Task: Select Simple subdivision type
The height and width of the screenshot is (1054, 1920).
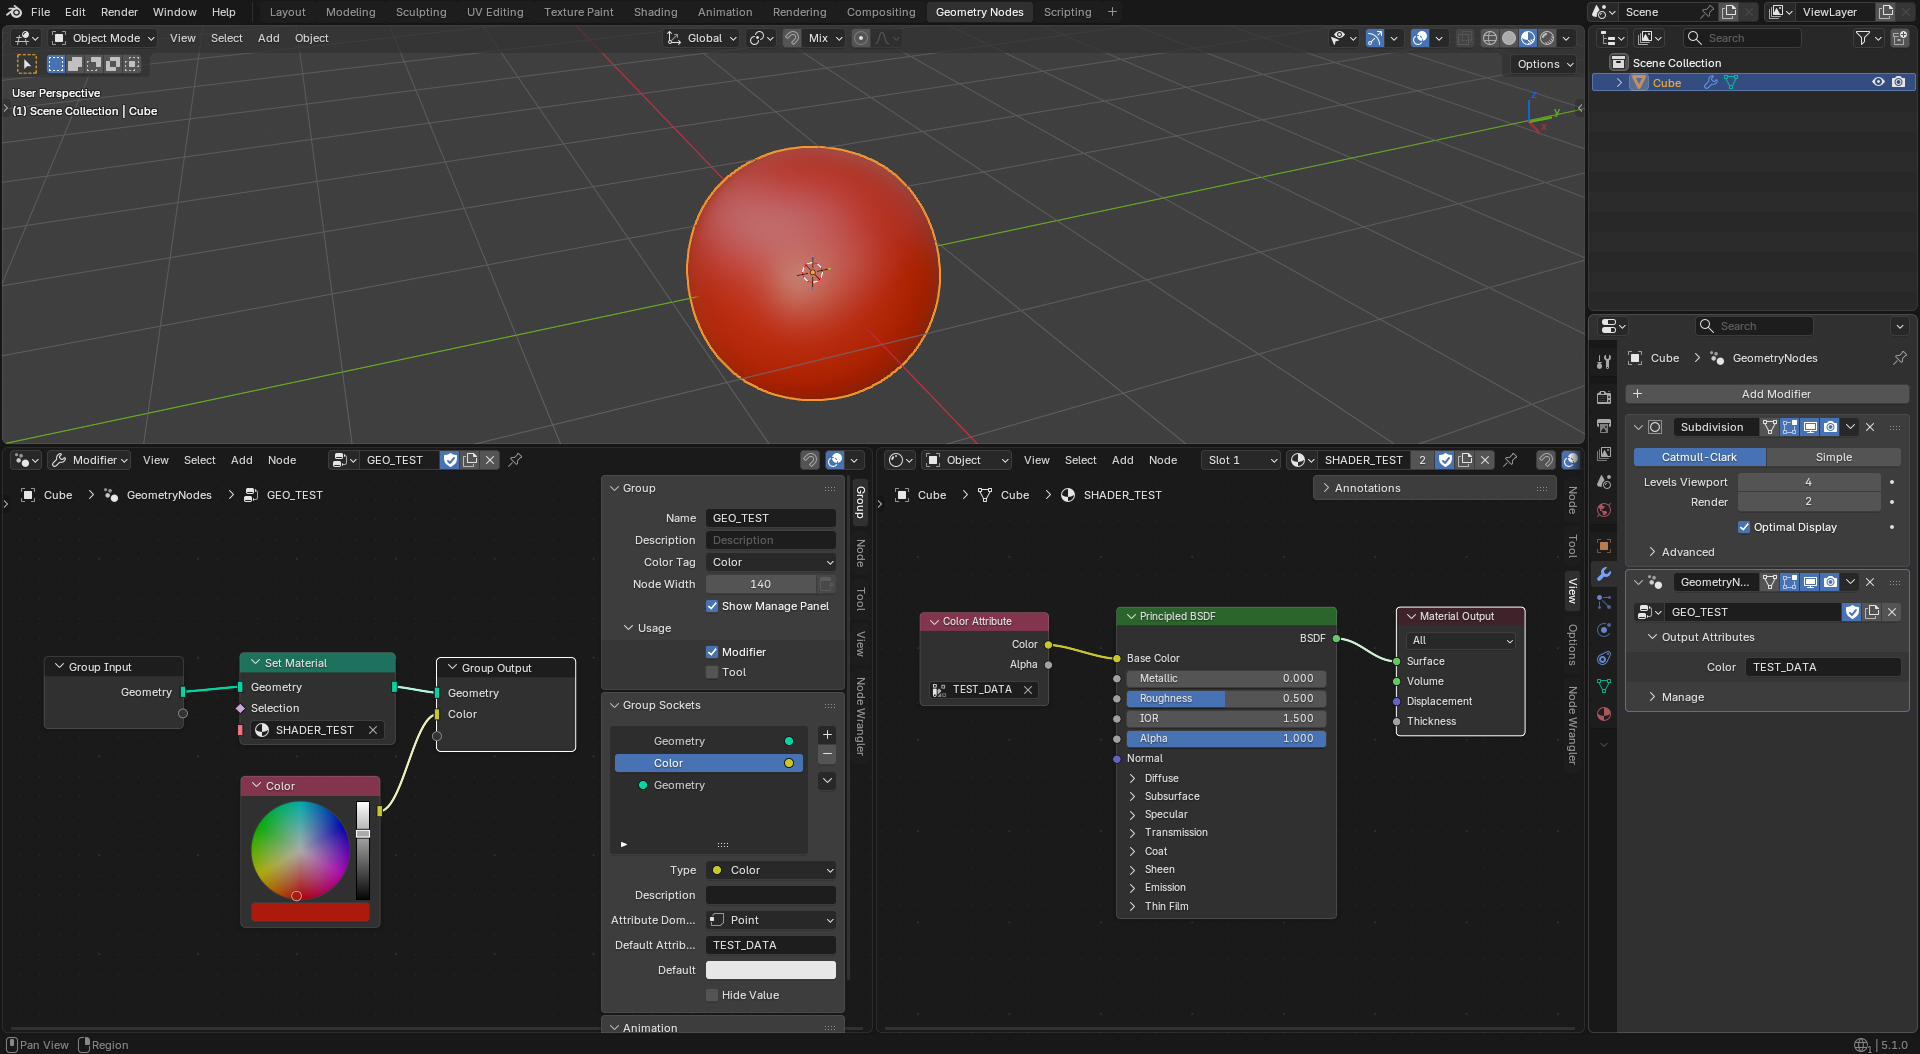Action: [1833, 457]
